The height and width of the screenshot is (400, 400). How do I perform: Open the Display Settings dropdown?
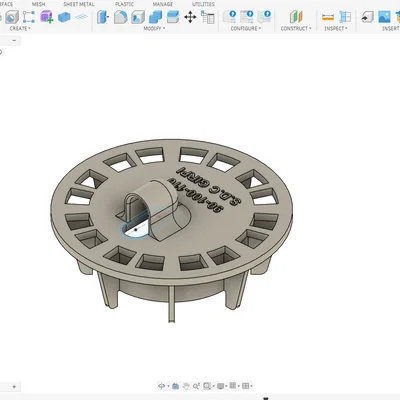point(222,386)
